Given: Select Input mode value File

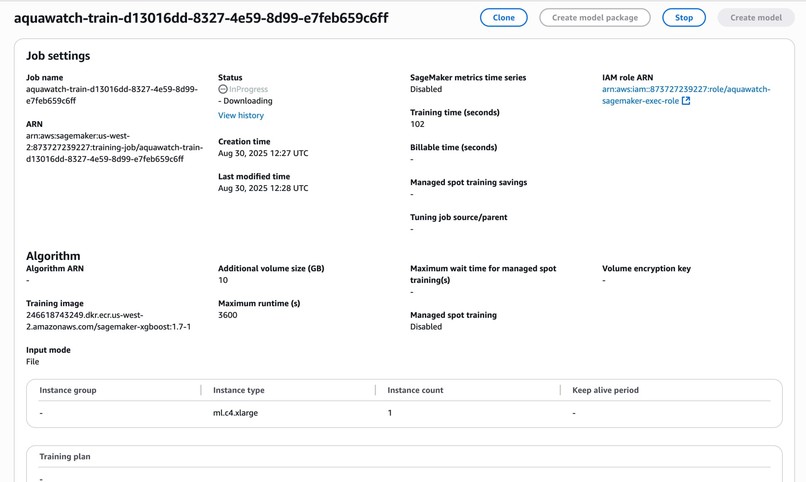Looking at the screenshot, I should tap(32, 362).
